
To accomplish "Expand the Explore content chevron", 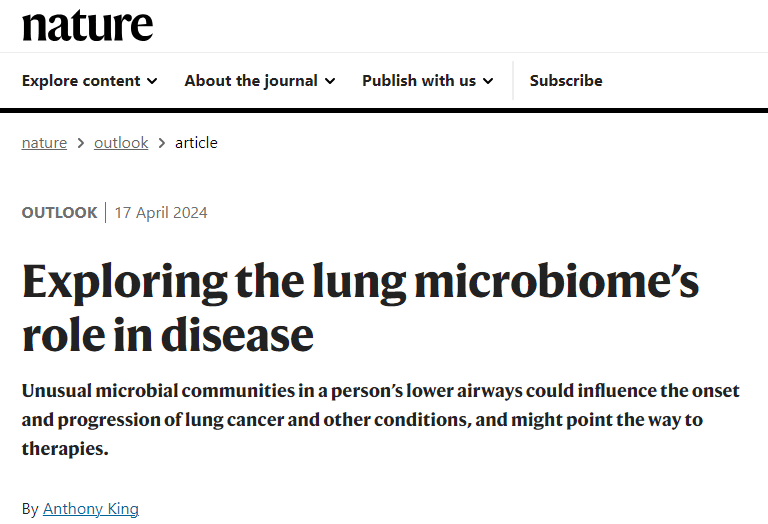I will pos(152,81).
